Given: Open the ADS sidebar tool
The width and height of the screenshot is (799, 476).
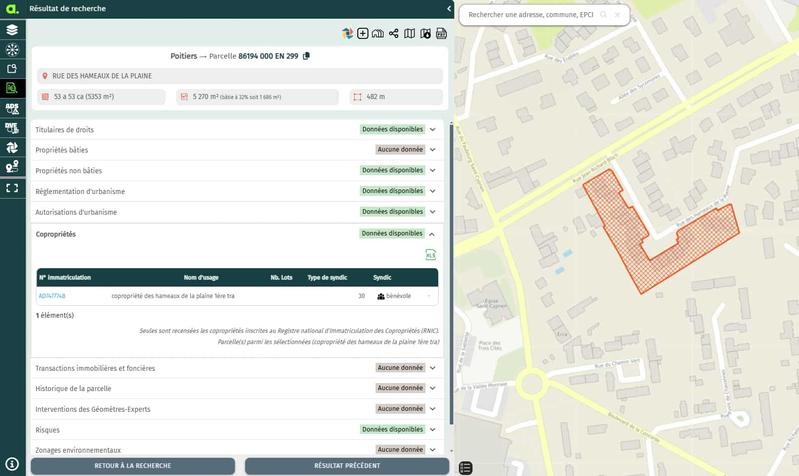Looking at the screenshot, I should click(12, 108).
